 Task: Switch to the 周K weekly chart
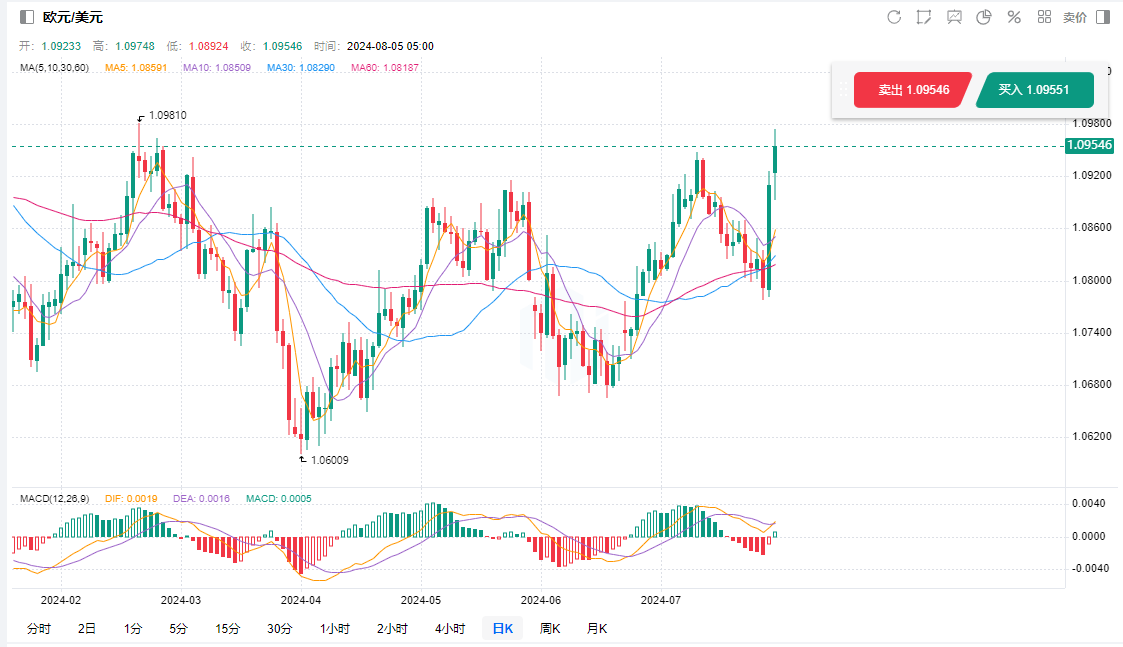coord(550,629)
